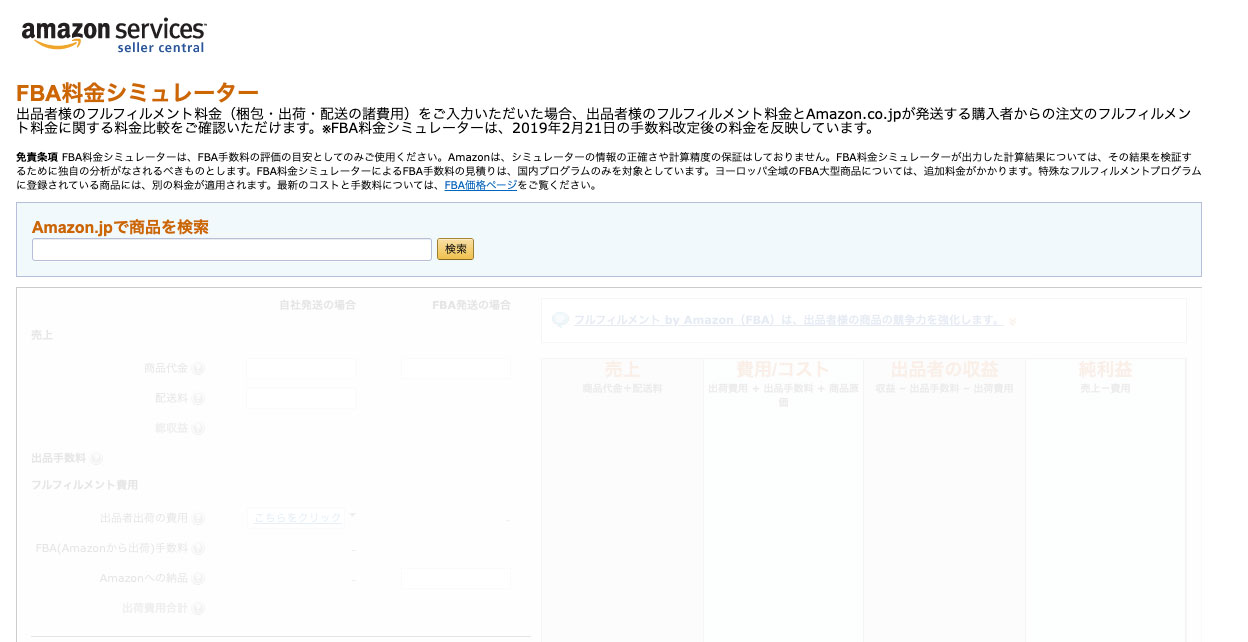Image resolution: width=1248 pixels, height=642 pixels.
Task: Click the Amazon Services Seller Central logo
Action: pyautogui.click(x=113, y=35)
